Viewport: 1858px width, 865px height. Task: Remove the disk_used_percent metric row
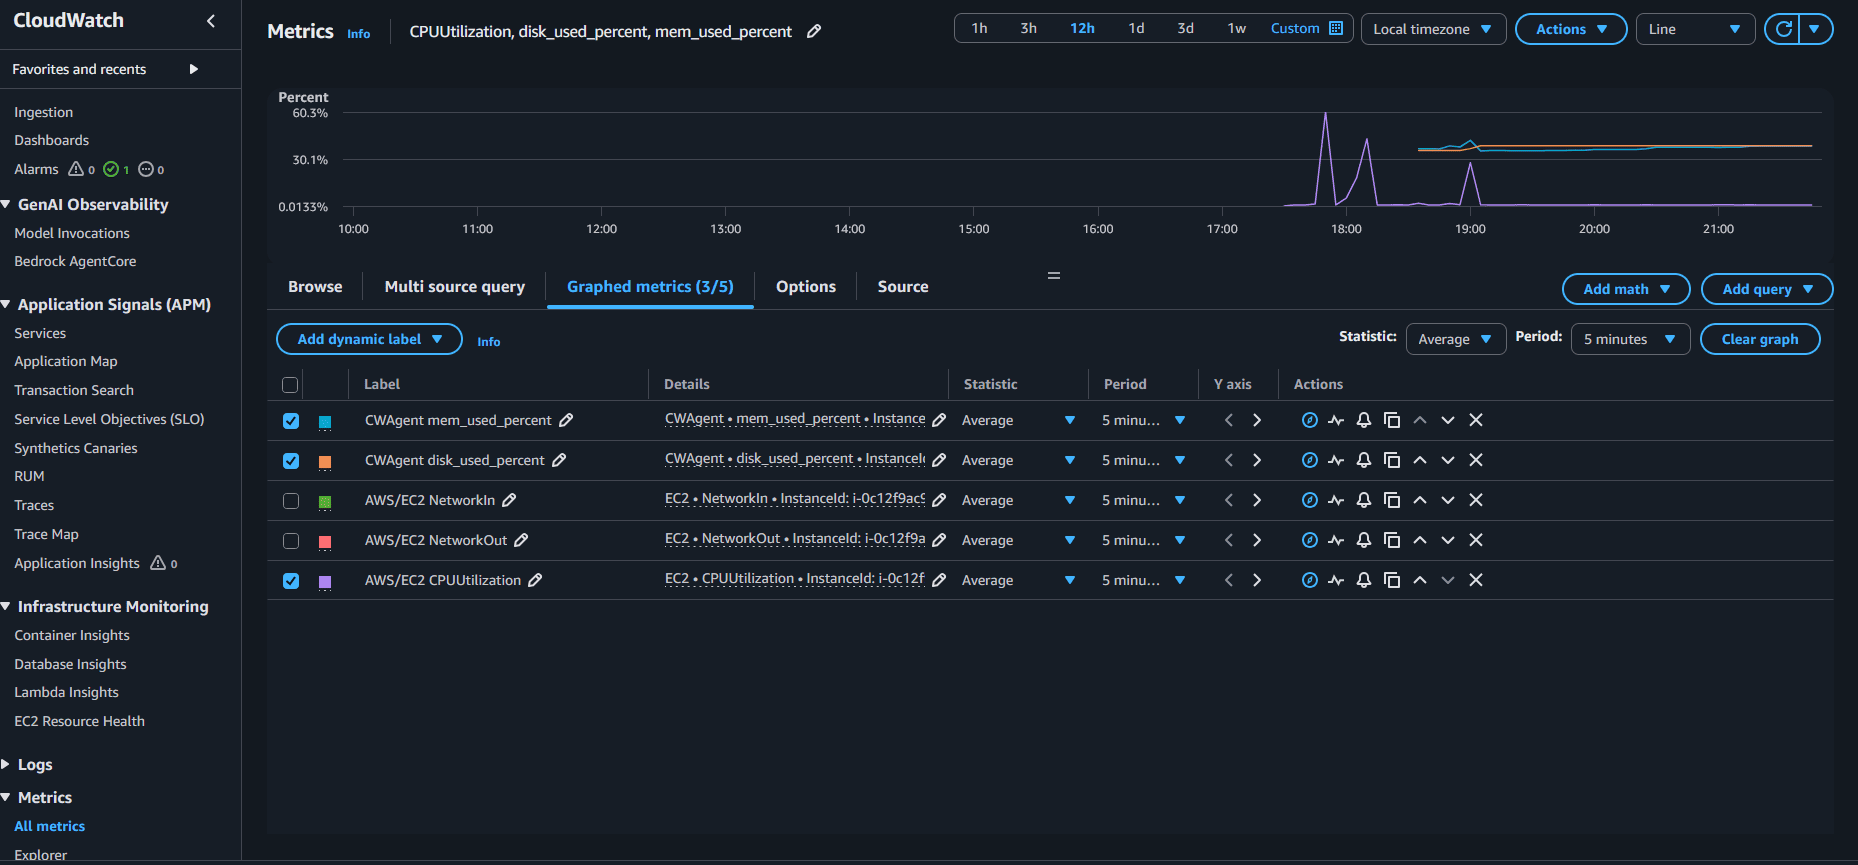[x=1476, y=460]
